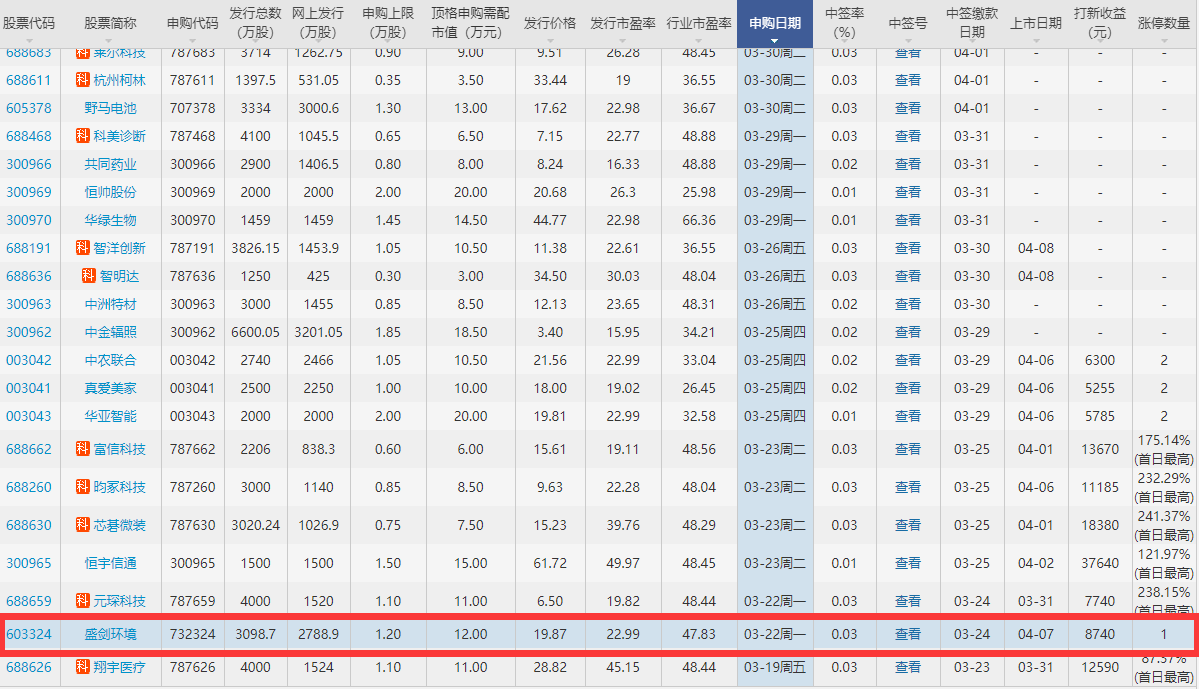Click 查看 lottery numbers for 野马电池
The width and height of the screenshot is (1199, 689).
click(x=908, y=109)
